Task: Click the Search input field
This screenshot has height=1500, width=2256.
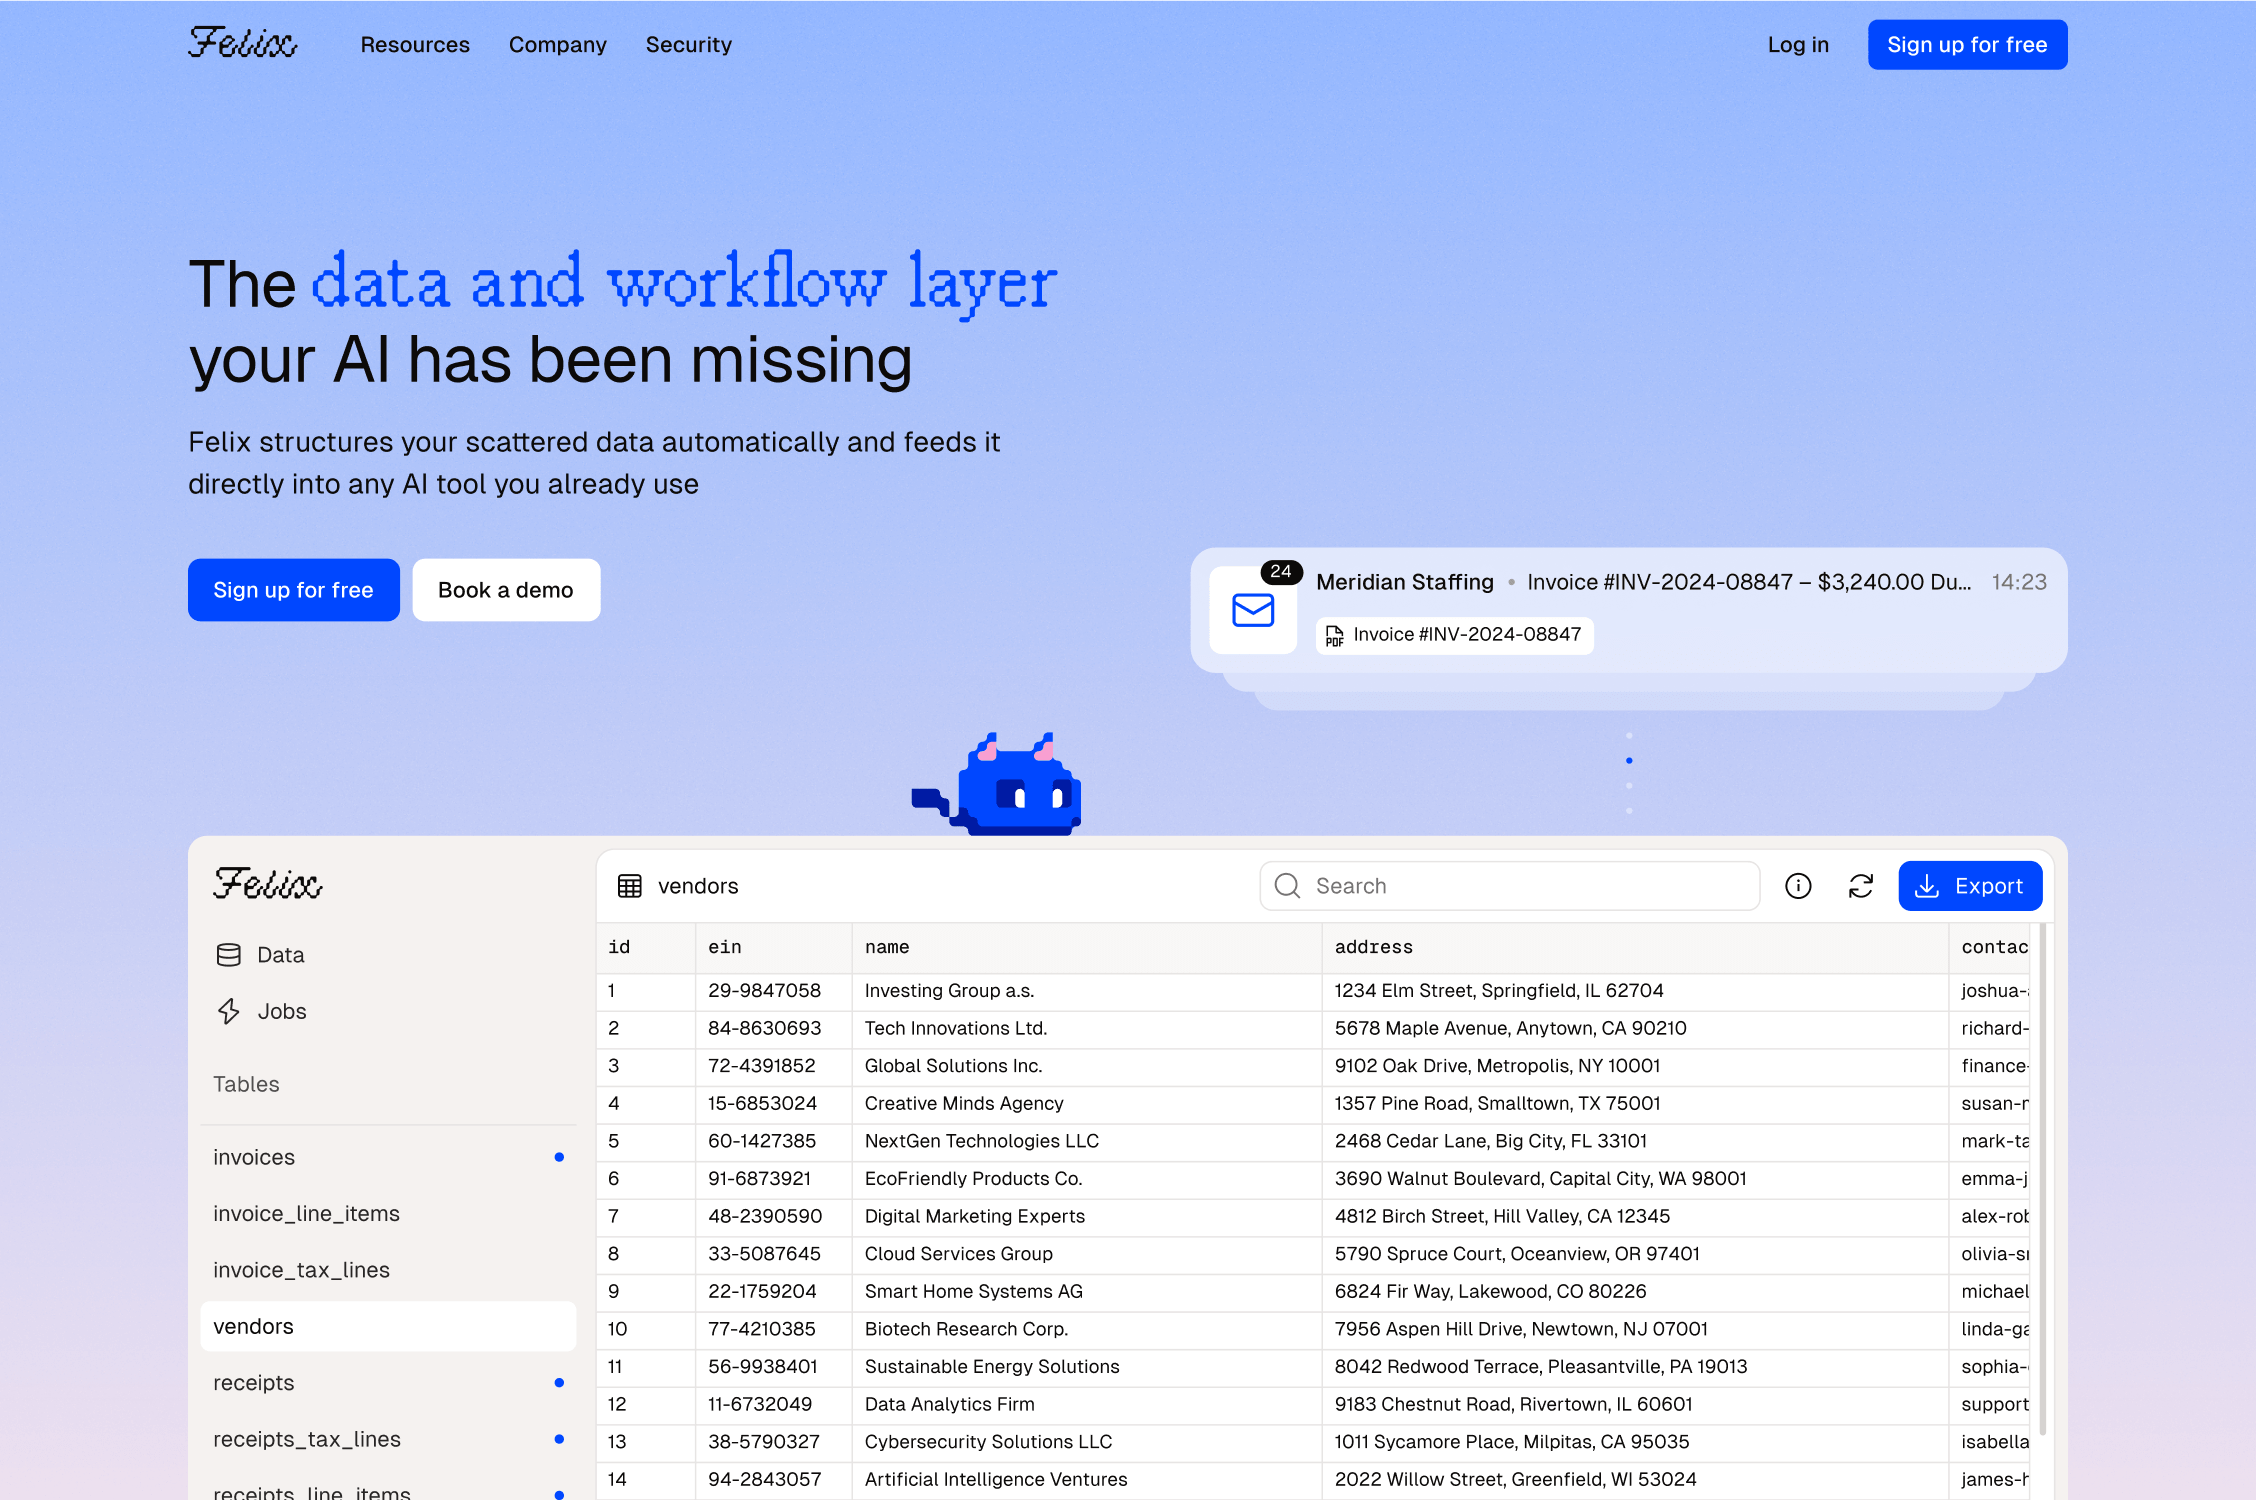Action: tap(1510, 886)
